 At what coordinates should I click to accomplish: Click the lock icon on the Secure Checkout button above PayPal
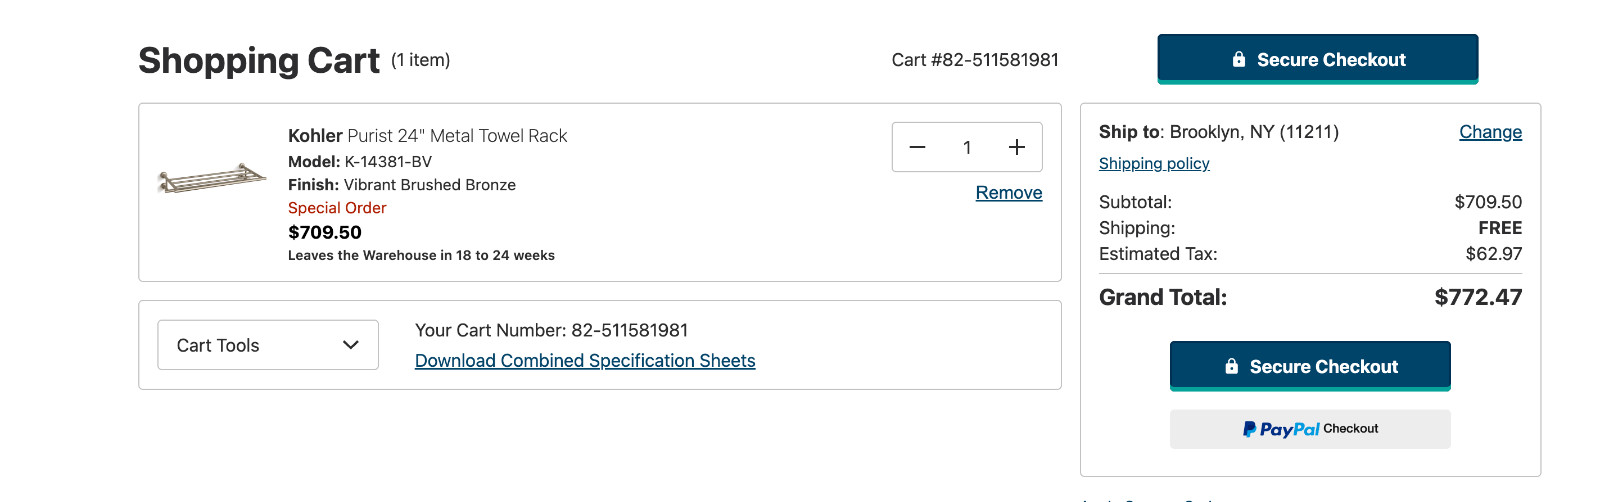[1232, 367]
